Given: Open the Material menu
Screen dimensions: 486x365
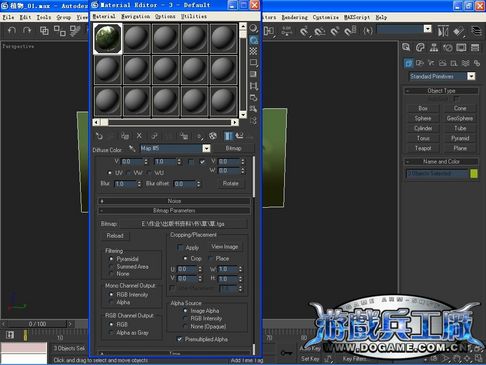Looking at the screenshot, I should tap(104, 16).
